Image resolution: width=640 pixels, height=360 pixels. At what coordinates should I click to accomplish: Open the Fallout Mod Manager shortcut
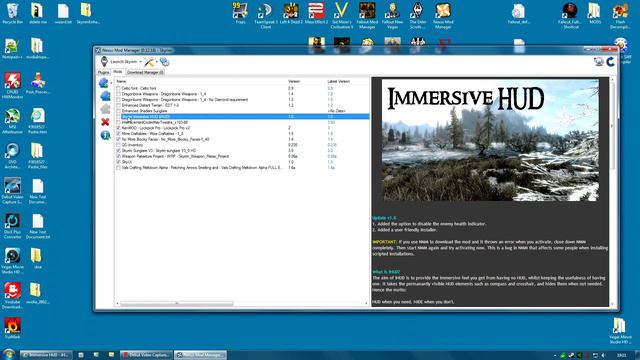367,16
